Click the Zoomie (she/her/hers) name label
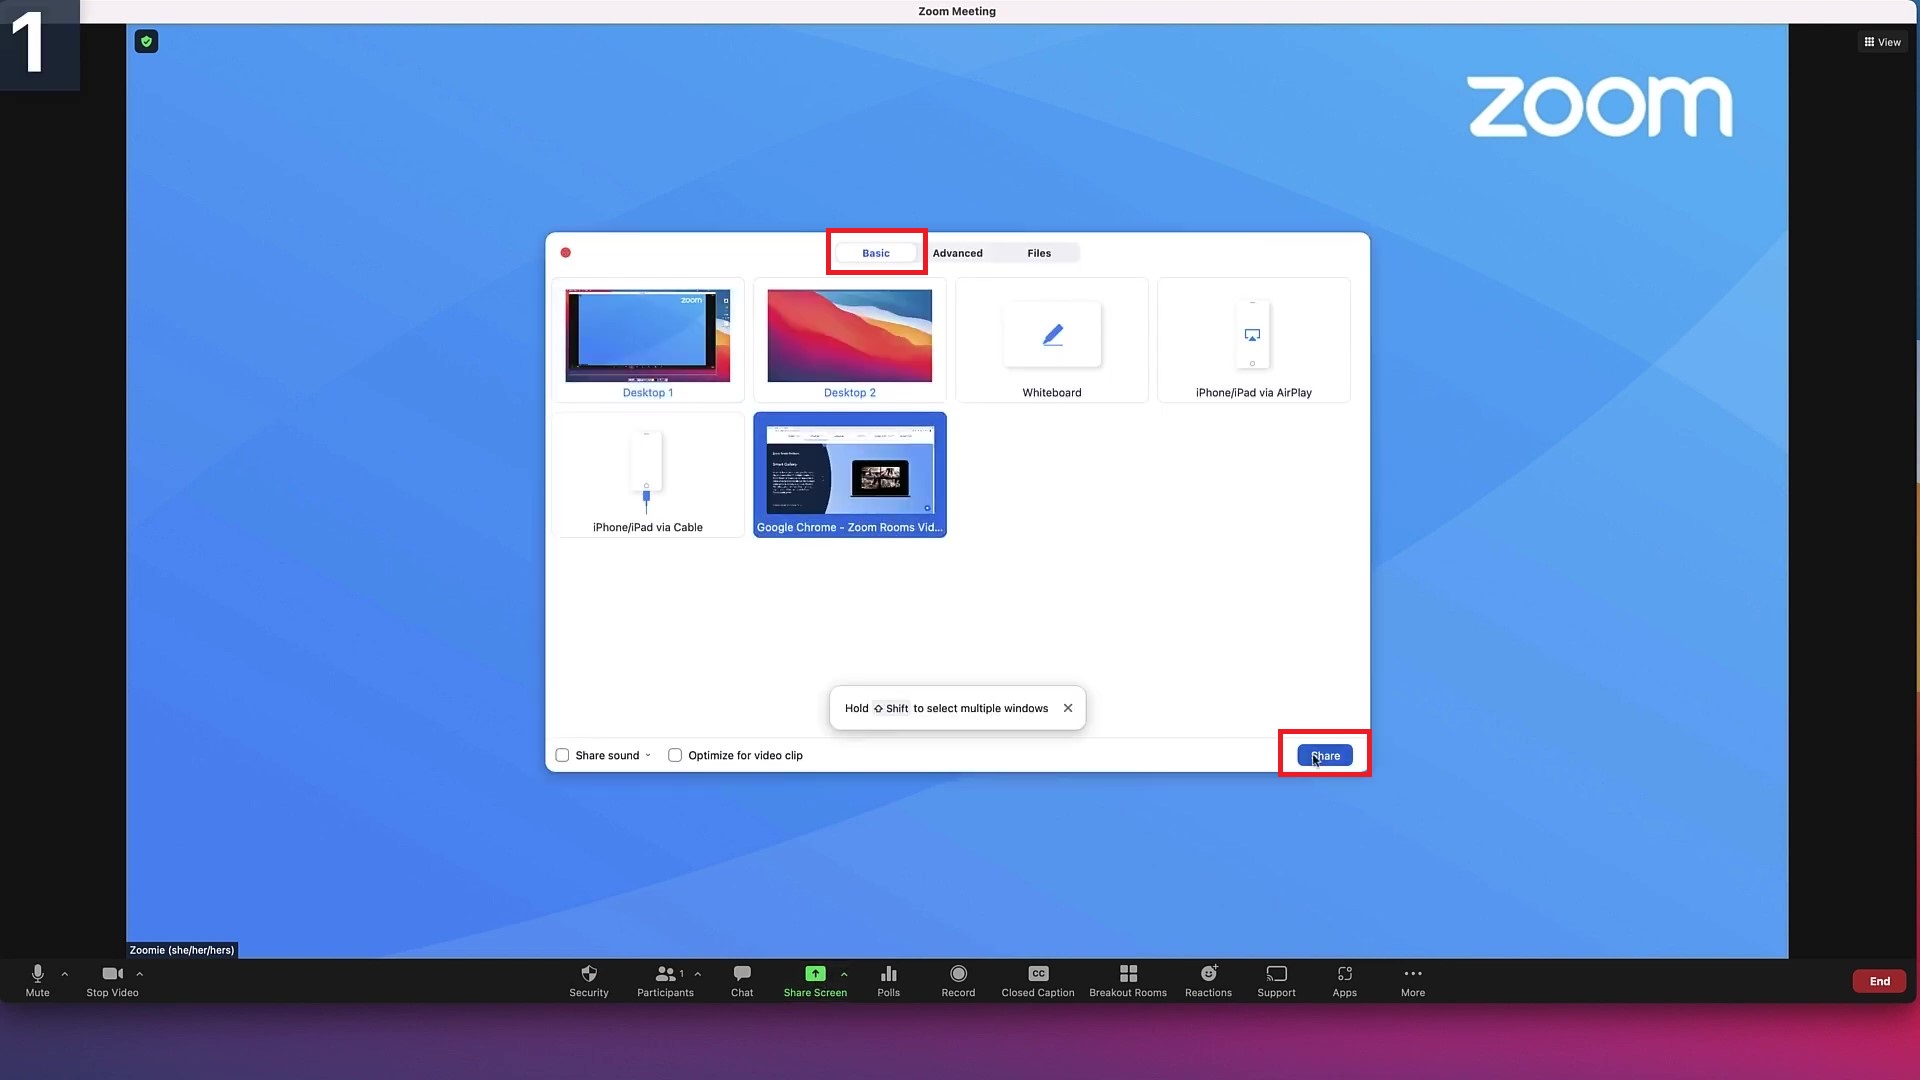 click(182, 950)
